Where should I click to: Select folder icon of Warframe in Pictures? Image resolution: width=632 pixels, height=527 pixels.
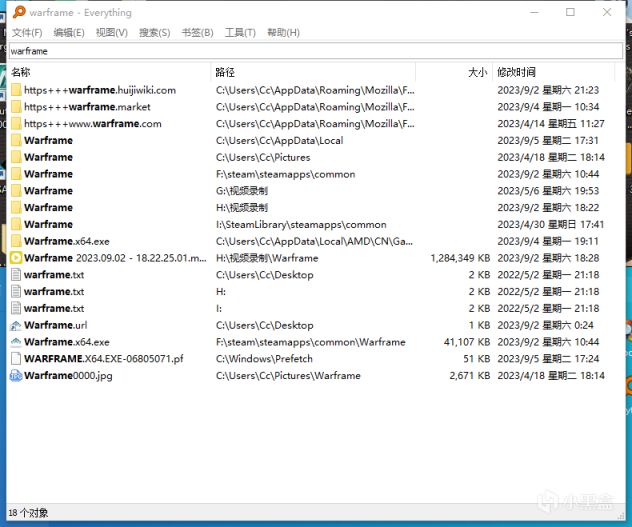tap(16, 157)
